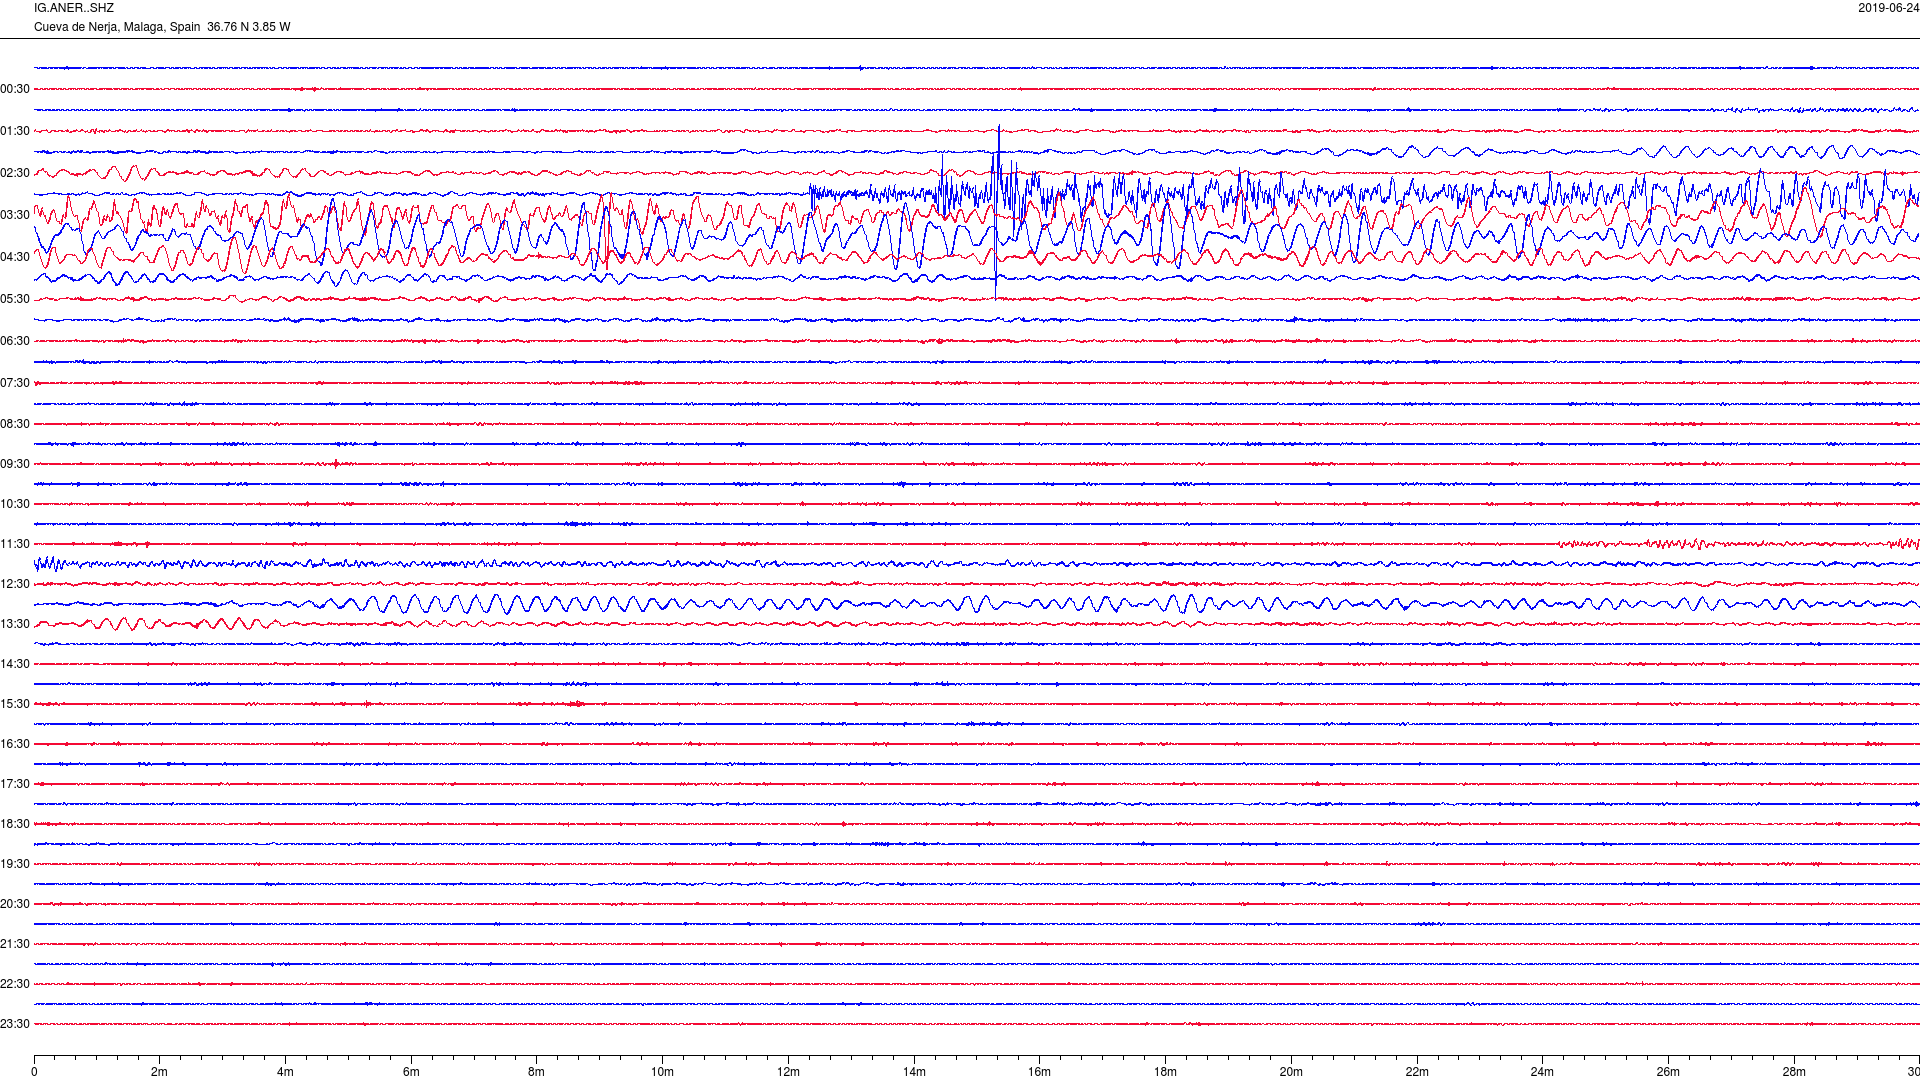1920x1080 pixels.
Task: Click the 2m tick on time axis
Action: point(160,1072)
